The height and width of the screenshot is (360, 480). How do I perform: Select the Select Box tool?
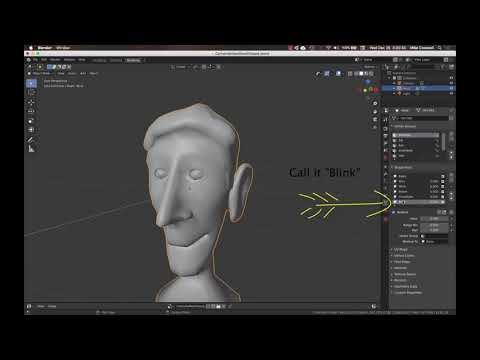pos(31,83)
